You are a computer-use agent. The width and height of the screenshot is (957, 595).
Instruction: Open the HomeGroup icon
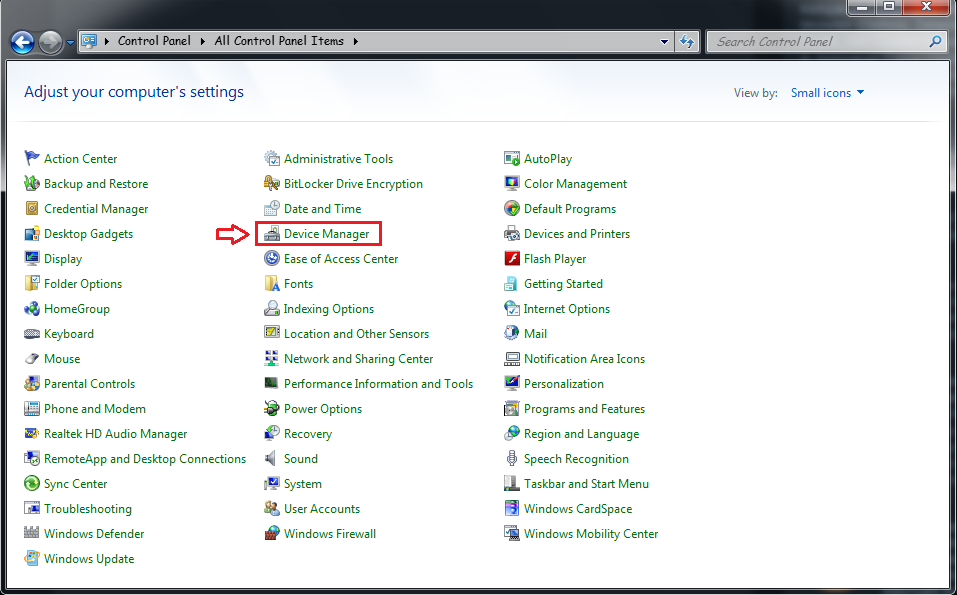click(x=32, y=309)
